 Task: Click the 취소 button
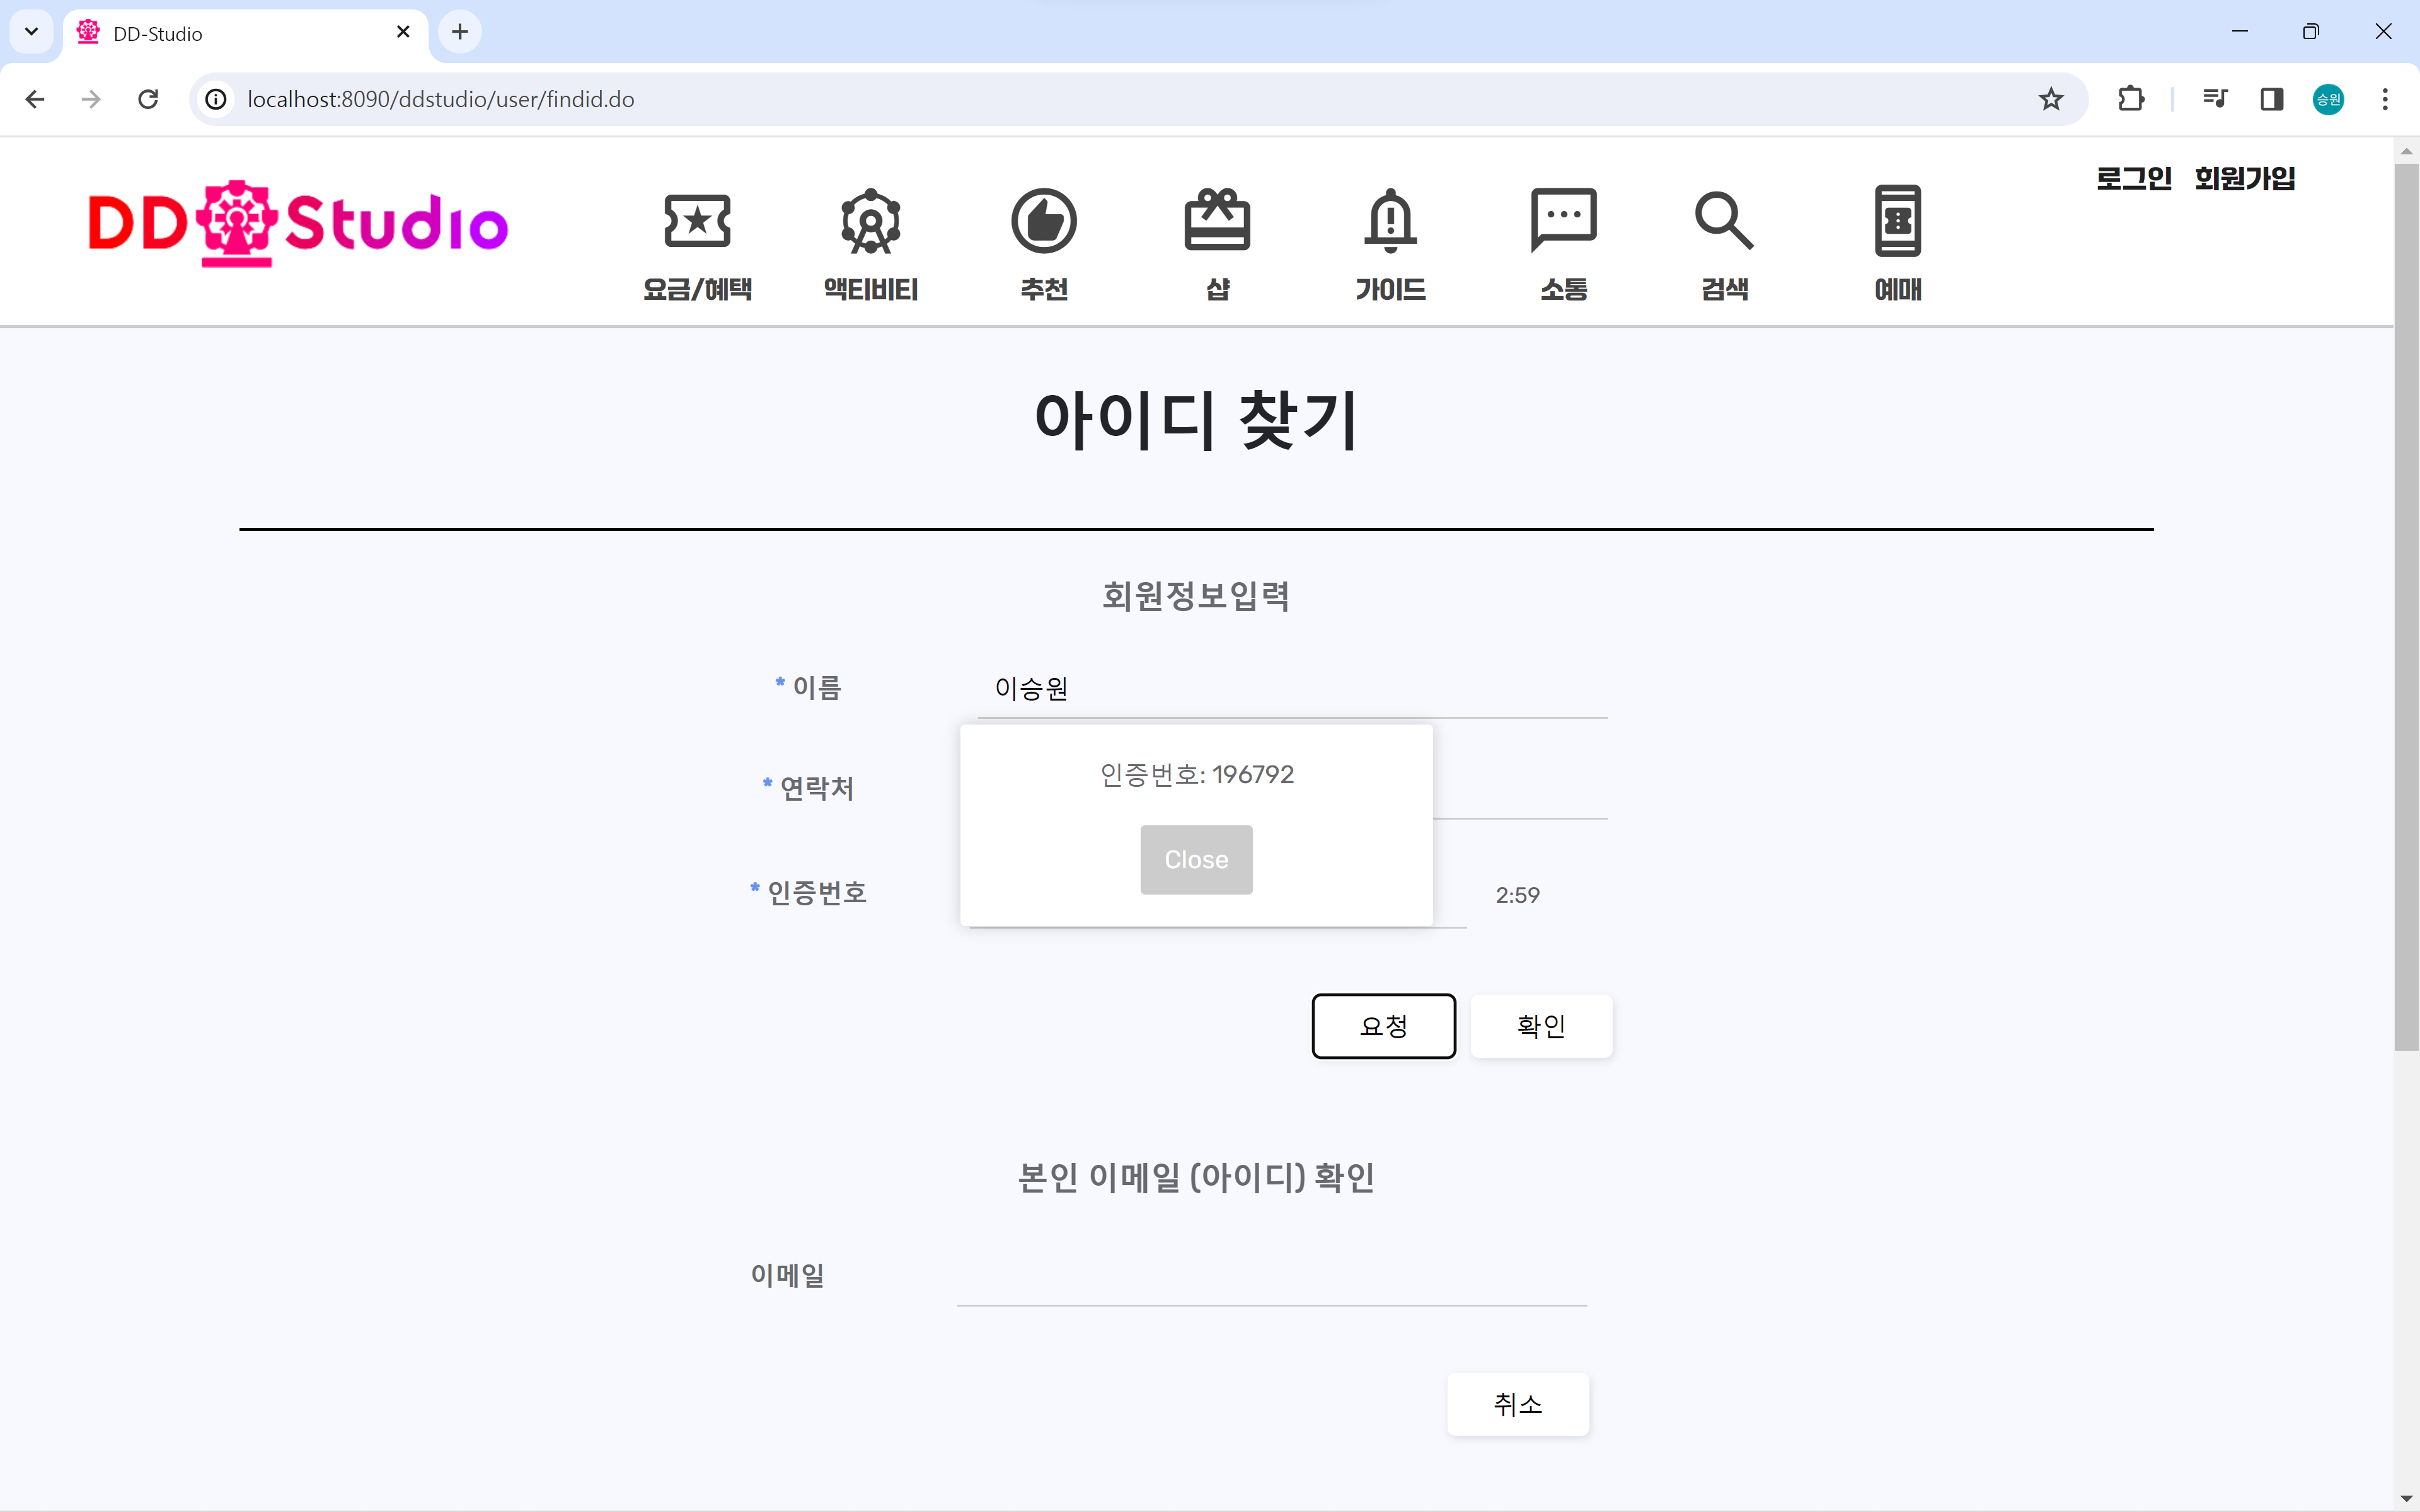tap(1518, 1404)
